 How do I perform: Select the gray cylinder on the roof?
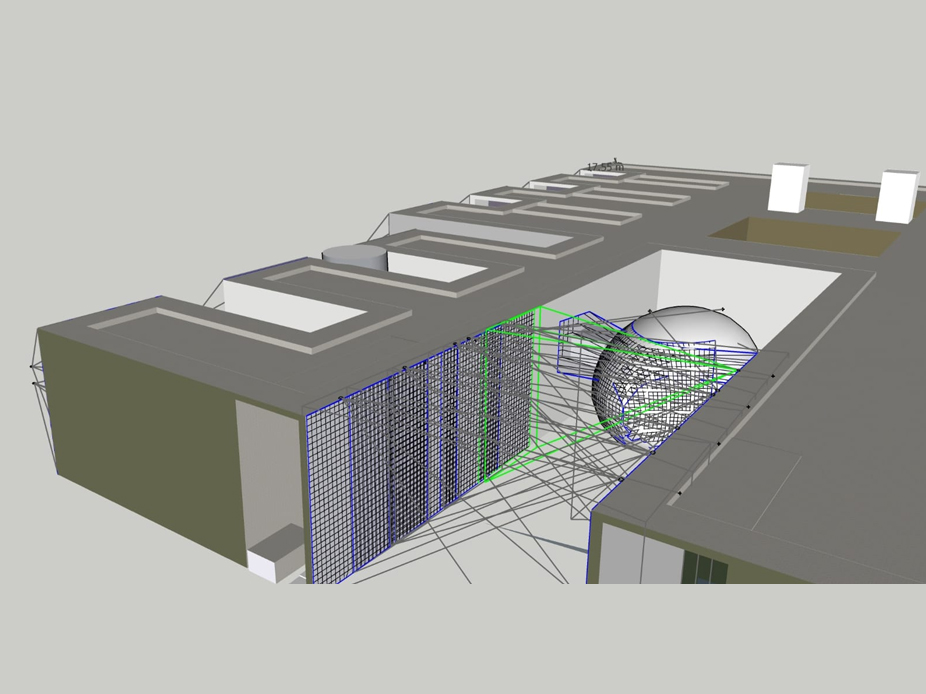tap(354, 257)
